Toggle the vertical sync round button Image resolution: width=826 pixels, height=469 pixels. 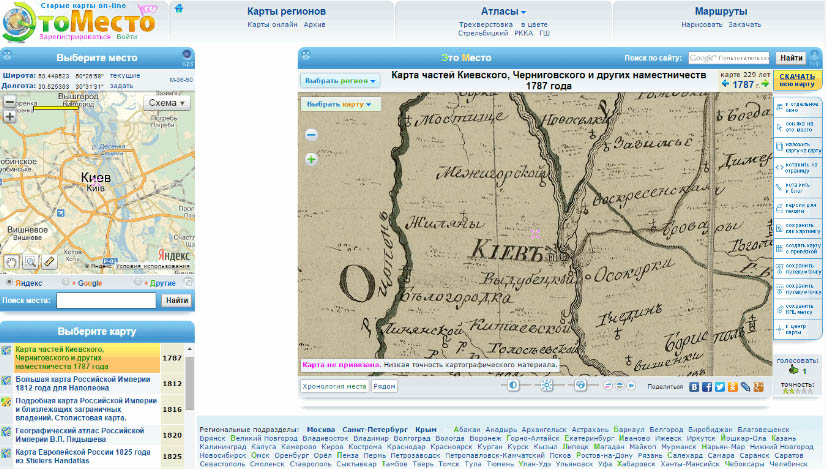(x=620, y=386)
